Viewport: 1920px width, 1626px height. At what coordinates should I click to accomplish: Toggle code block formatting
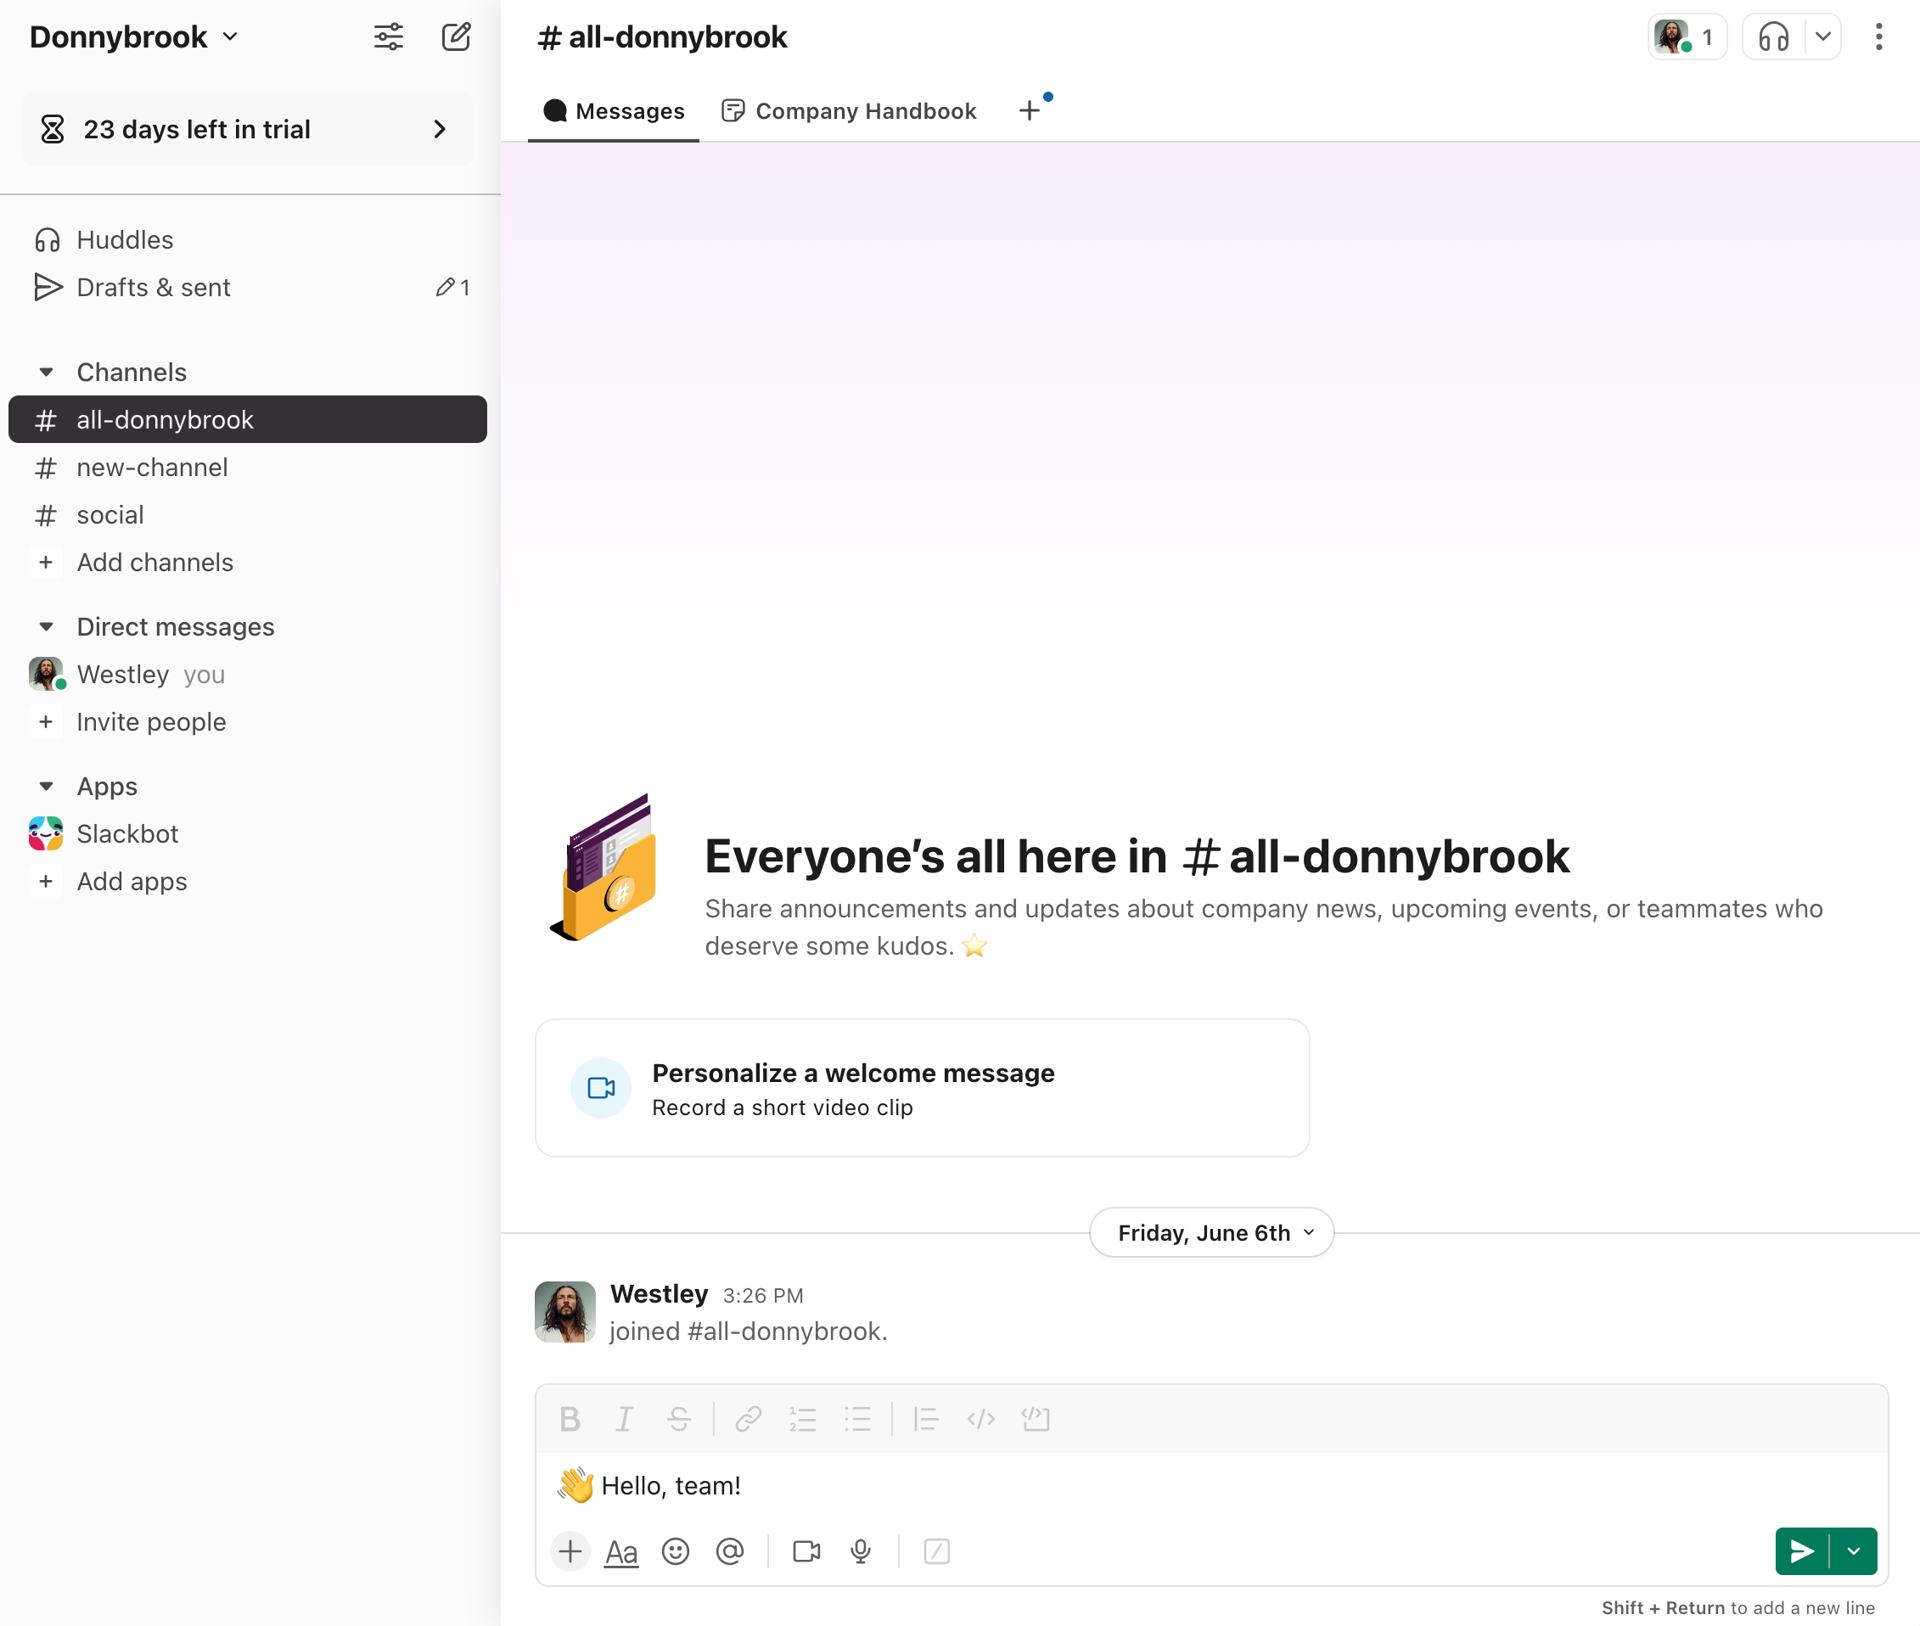point(1036,1419)
